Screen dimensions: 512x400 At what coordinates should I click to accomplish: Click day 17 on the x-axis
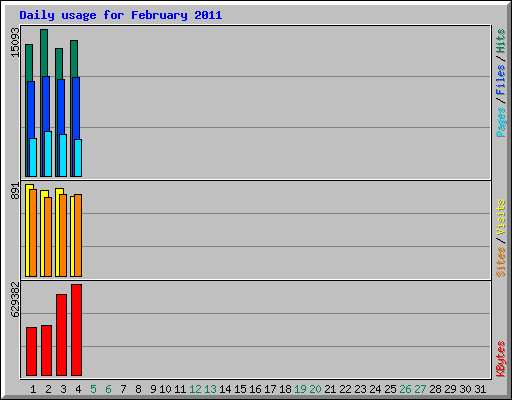[x=270, y=389]
